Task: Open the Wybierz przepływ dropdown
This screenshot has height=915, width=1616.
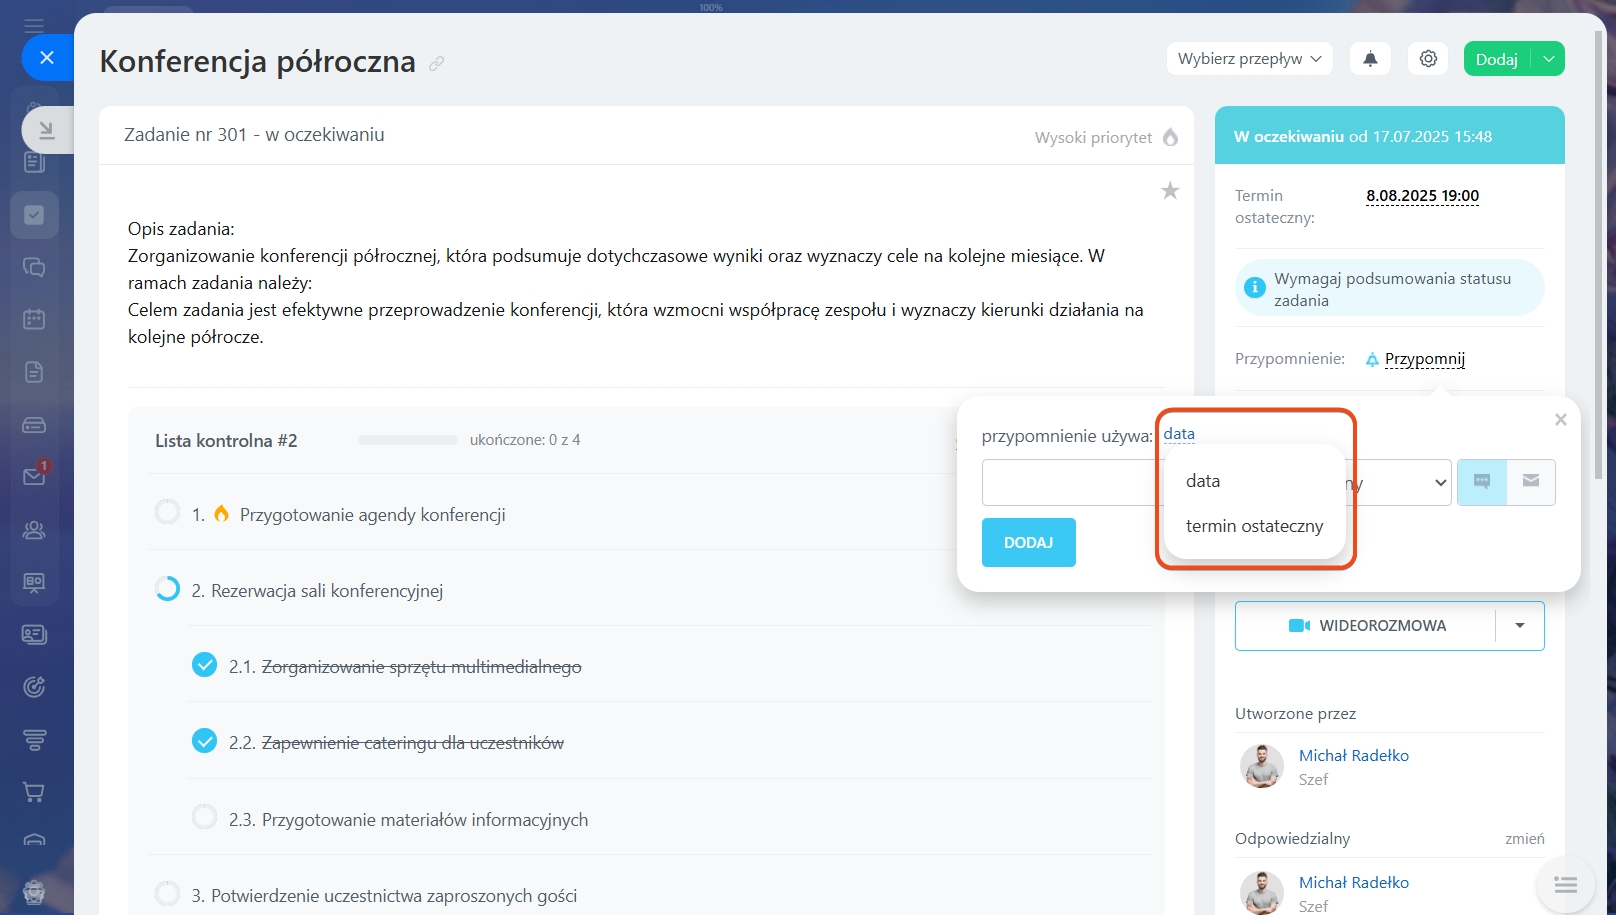Action: click(1249, 59)
